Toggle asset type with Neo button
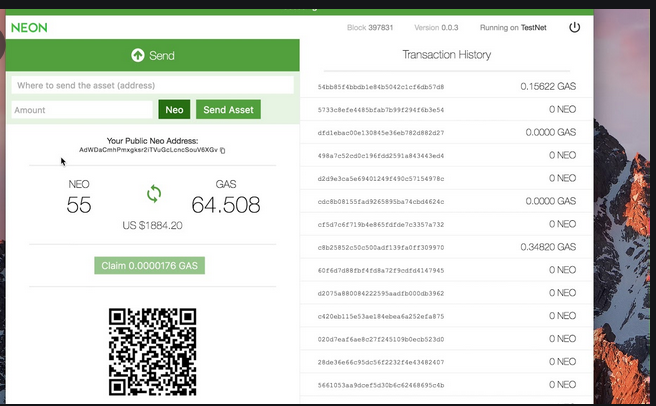The image size is (656, 406). pos(174,110)
